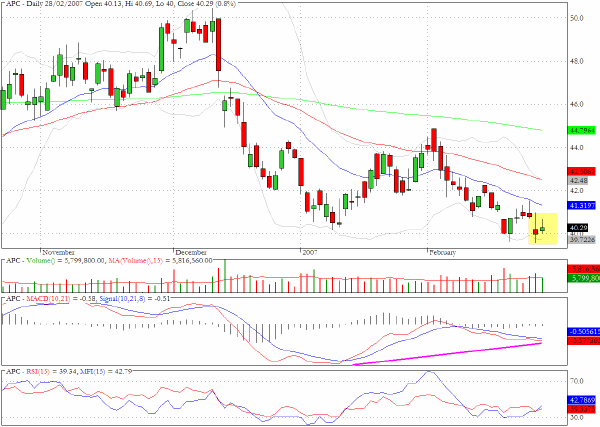Select the 42.0 price axis label
Image resolution: width=600 pixels, height=427 pixels.
(577, 191)
